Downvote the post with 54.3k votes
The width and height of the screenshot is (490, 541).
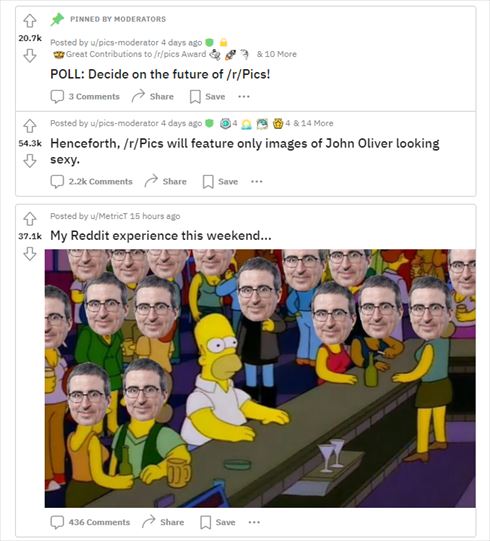coord(30,160)
